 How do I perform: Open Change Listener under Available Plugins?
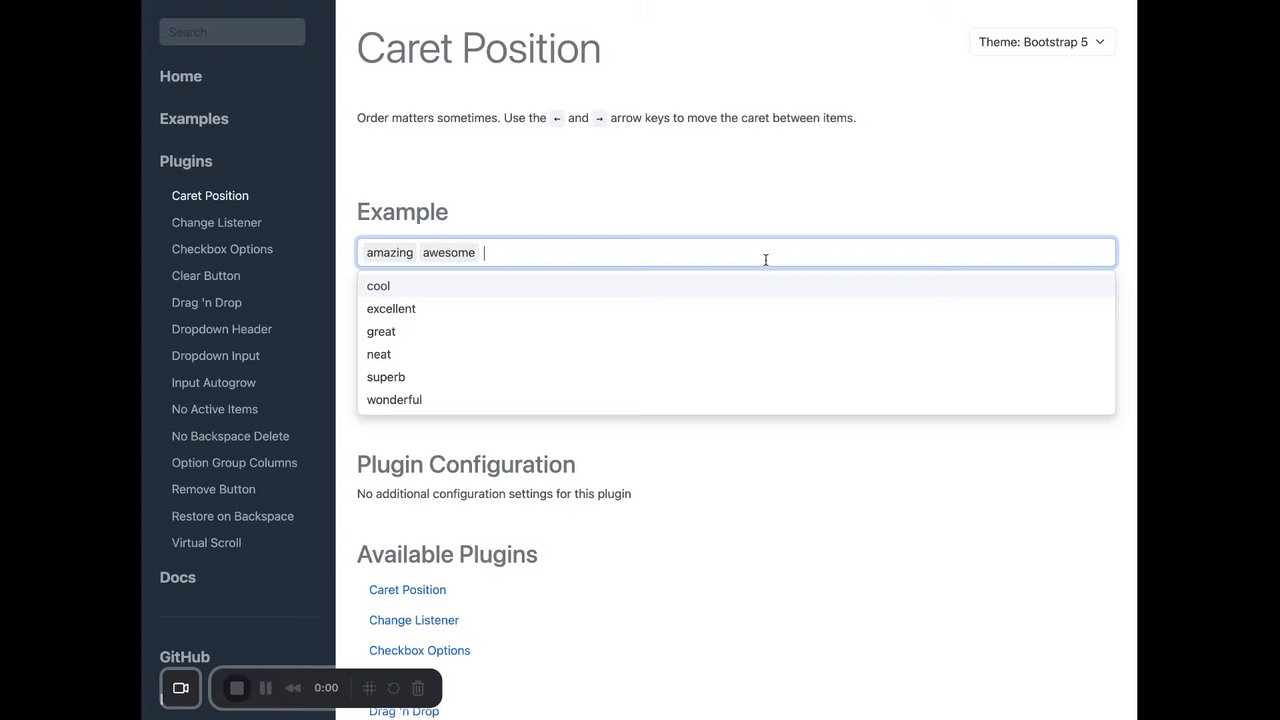coord(414,620)
